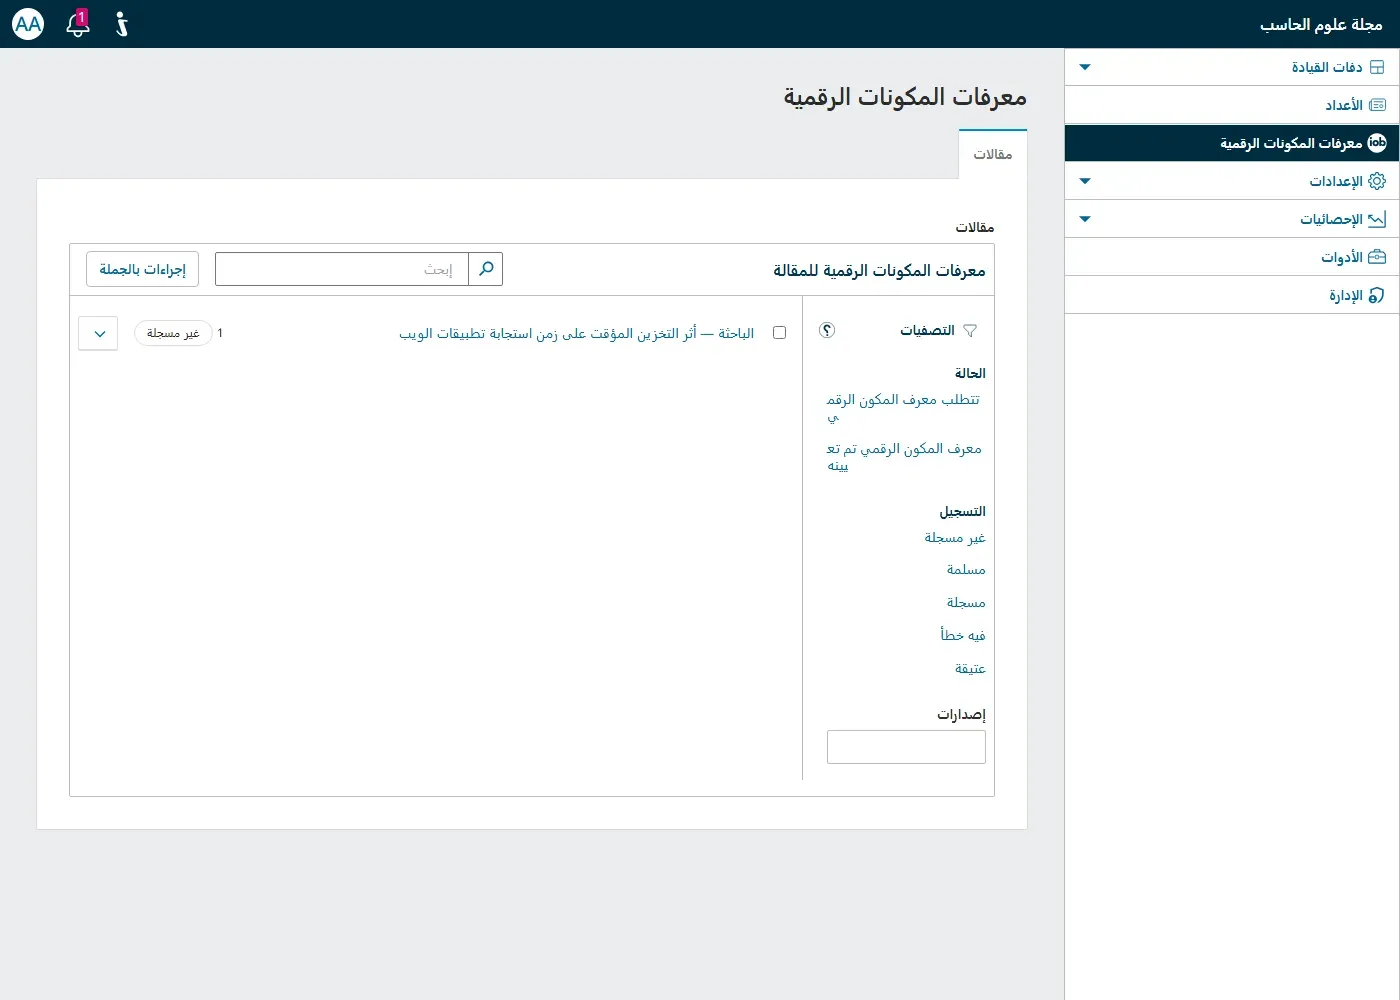The image size is (1400, 1000).
Task: Expand the دفات القيادة menu arrow
Action: pyautogui.click(x=1085, y=67)
